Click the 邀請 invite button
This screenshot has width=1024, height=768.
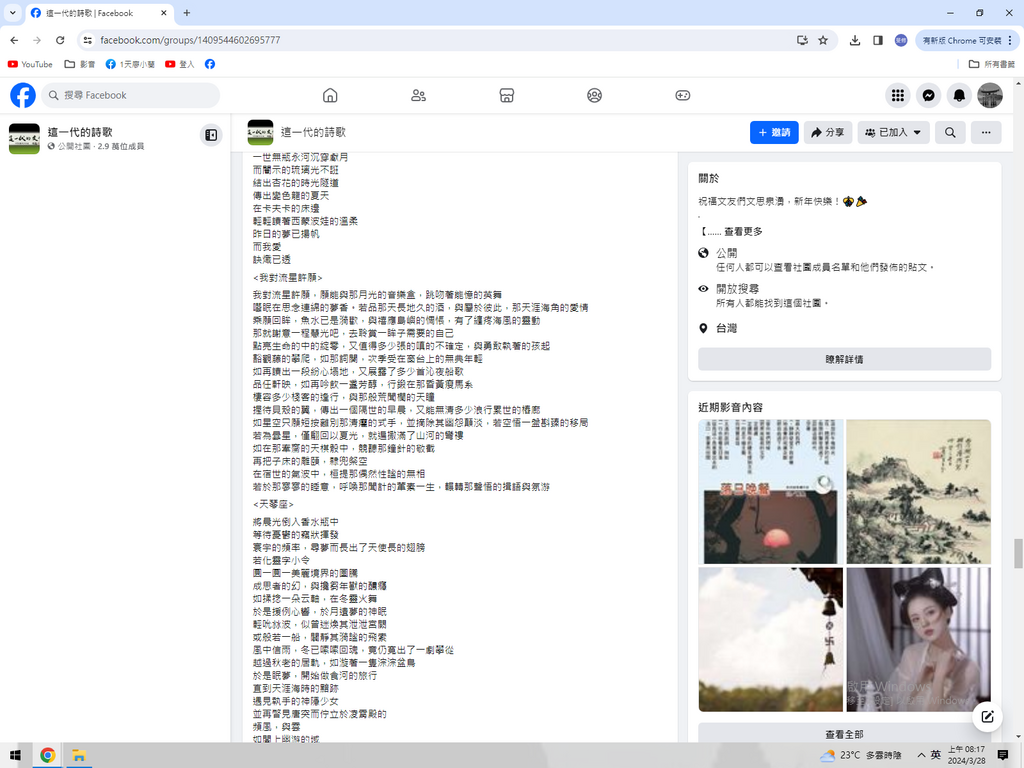click(774, 132)
